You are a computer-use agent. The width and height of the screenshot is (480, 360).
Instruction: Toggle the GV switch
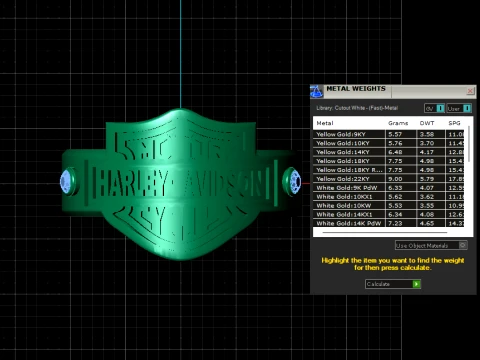434,108
